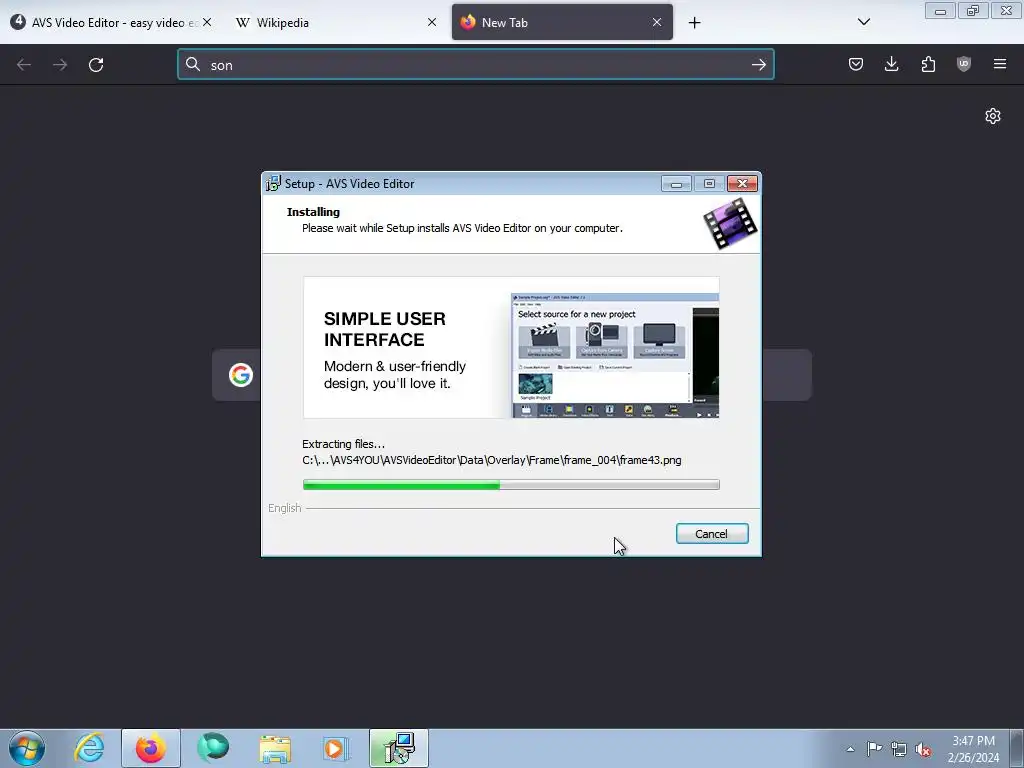
Task: Switch to Firefox in taskbar
Action: coord(151,748)
